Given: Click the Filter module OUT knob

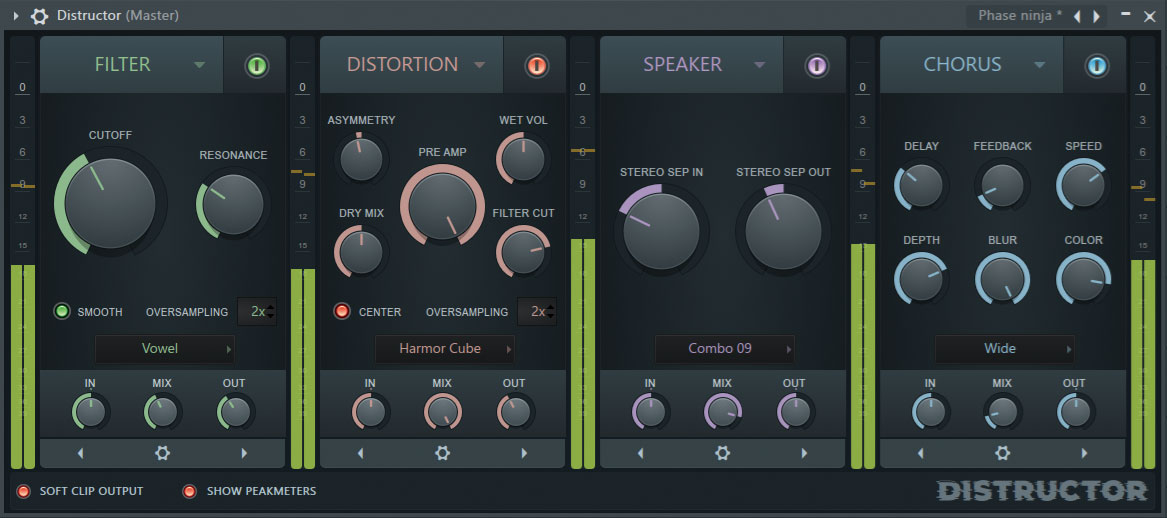Looking at the screenshot, I should pyautogui.click(x=235, y=412).
